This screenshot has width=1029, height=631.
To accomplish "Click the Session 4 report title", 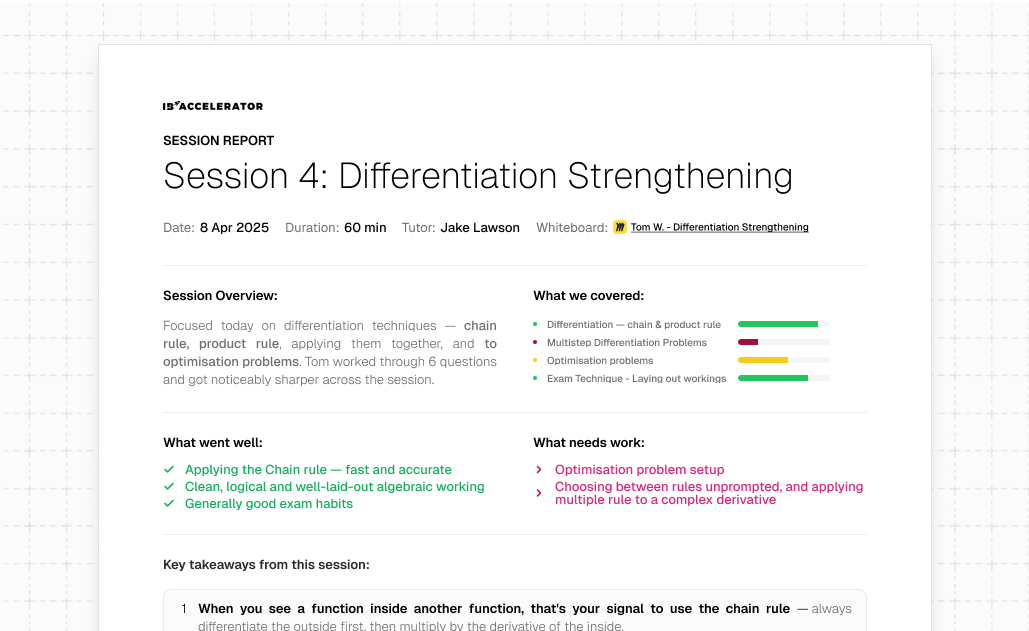I will tap(478, 176).
